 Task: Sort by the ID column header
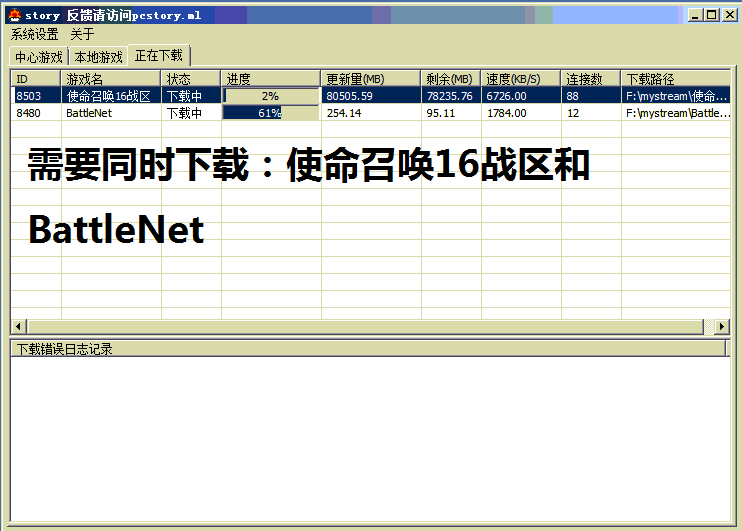coord(36,79)
